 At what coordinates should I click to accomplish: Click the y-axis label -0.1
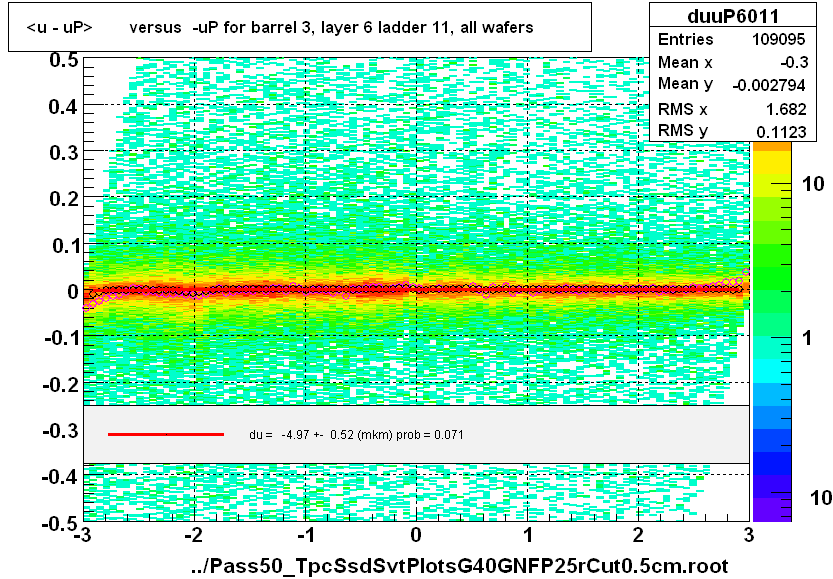(60, 338)
